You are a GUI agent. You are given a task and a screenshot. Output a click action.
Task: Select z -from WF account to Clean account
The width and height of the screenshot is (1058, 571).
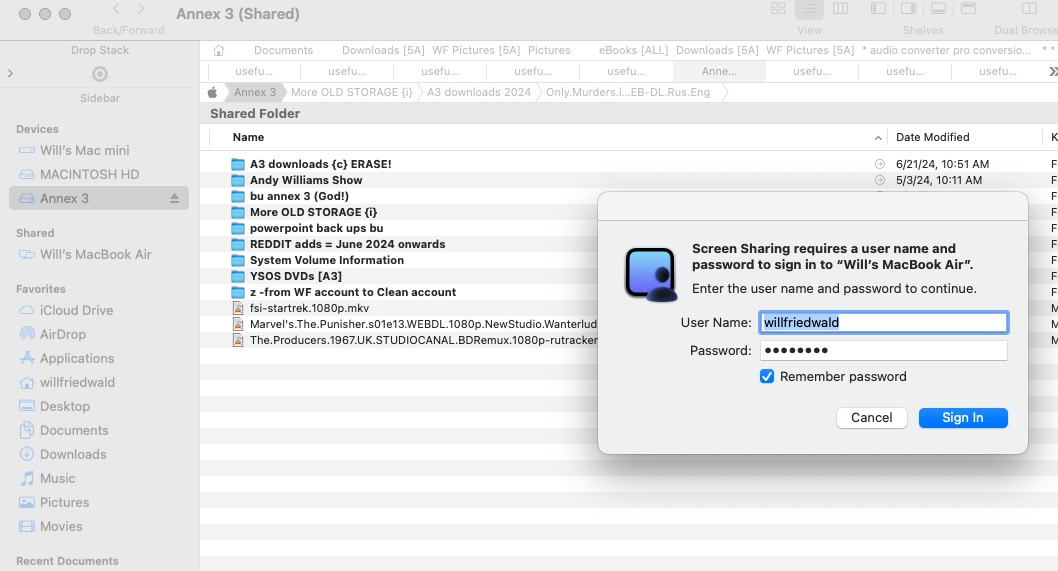pos(353,292)
